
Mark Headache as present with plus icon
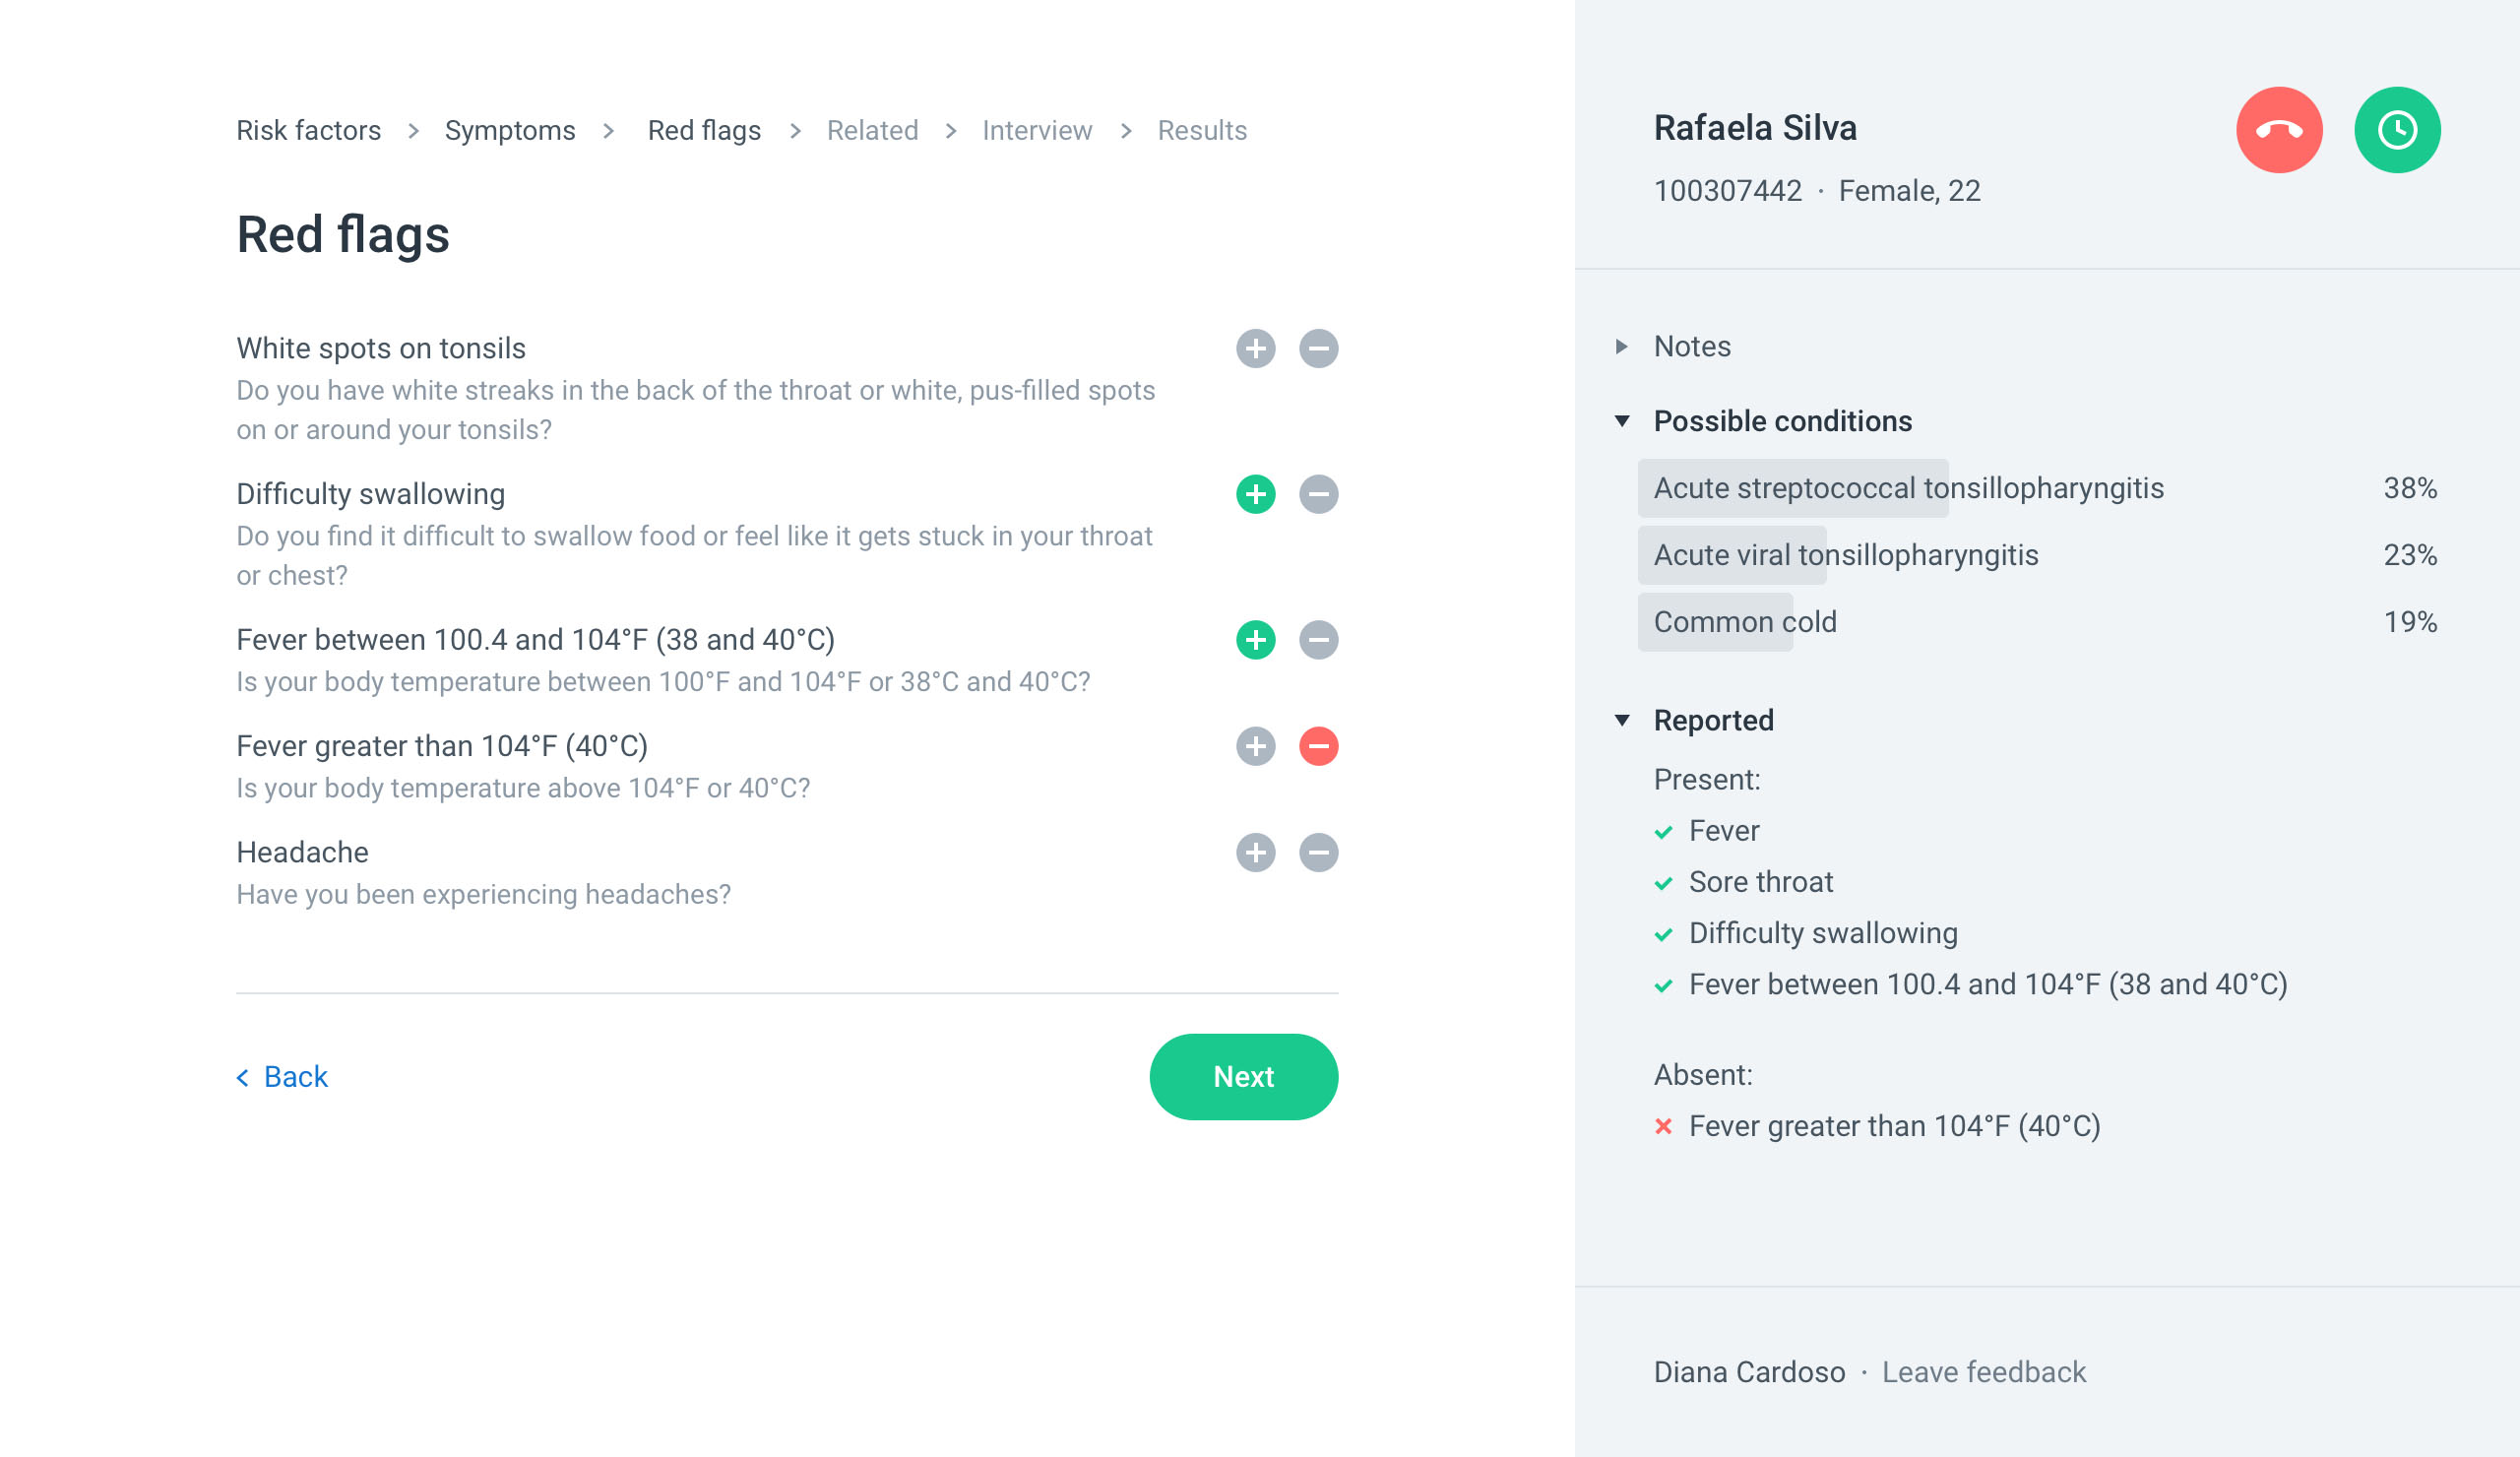pos(1255,853)
